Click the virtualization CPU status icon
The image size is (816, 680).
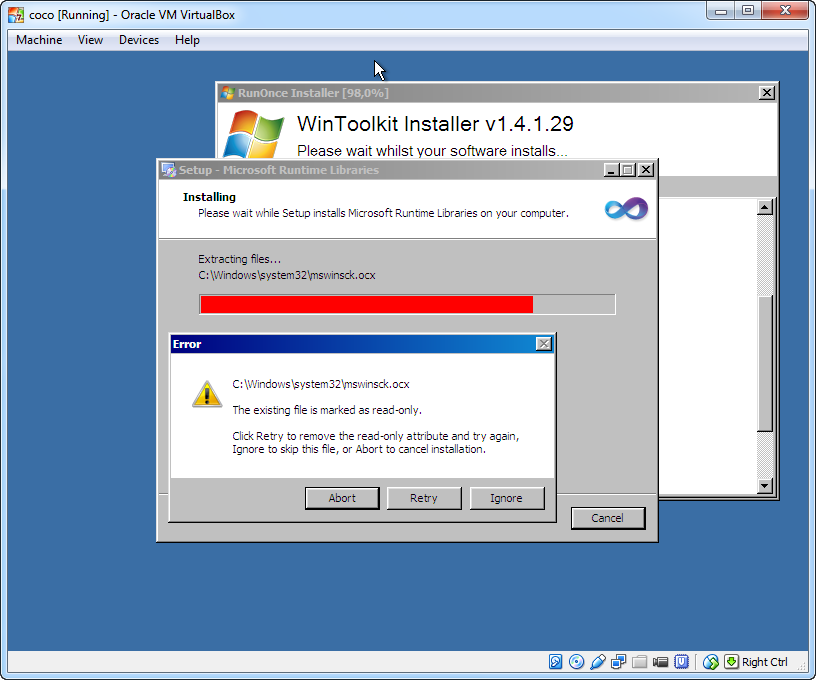[681, 662]
